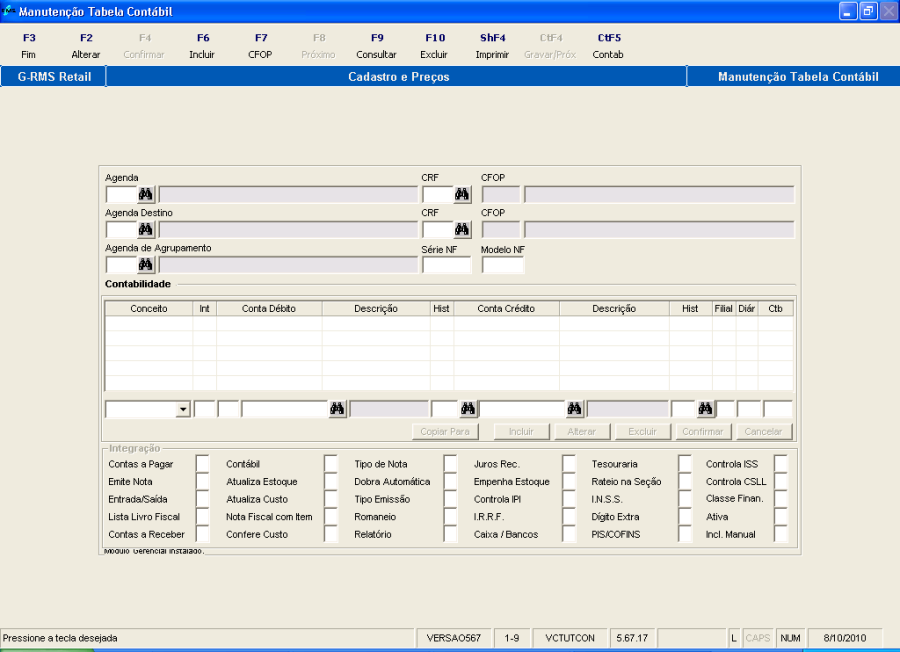Click binoculars beside the Conta Débito entry field
The width and height of the screenshot is (900, 652).
(x=337, y=409)
